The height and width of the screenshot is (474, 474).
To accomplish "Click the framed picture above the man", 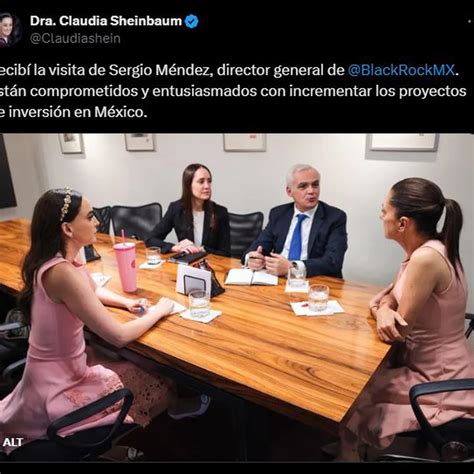I will 245,142.
